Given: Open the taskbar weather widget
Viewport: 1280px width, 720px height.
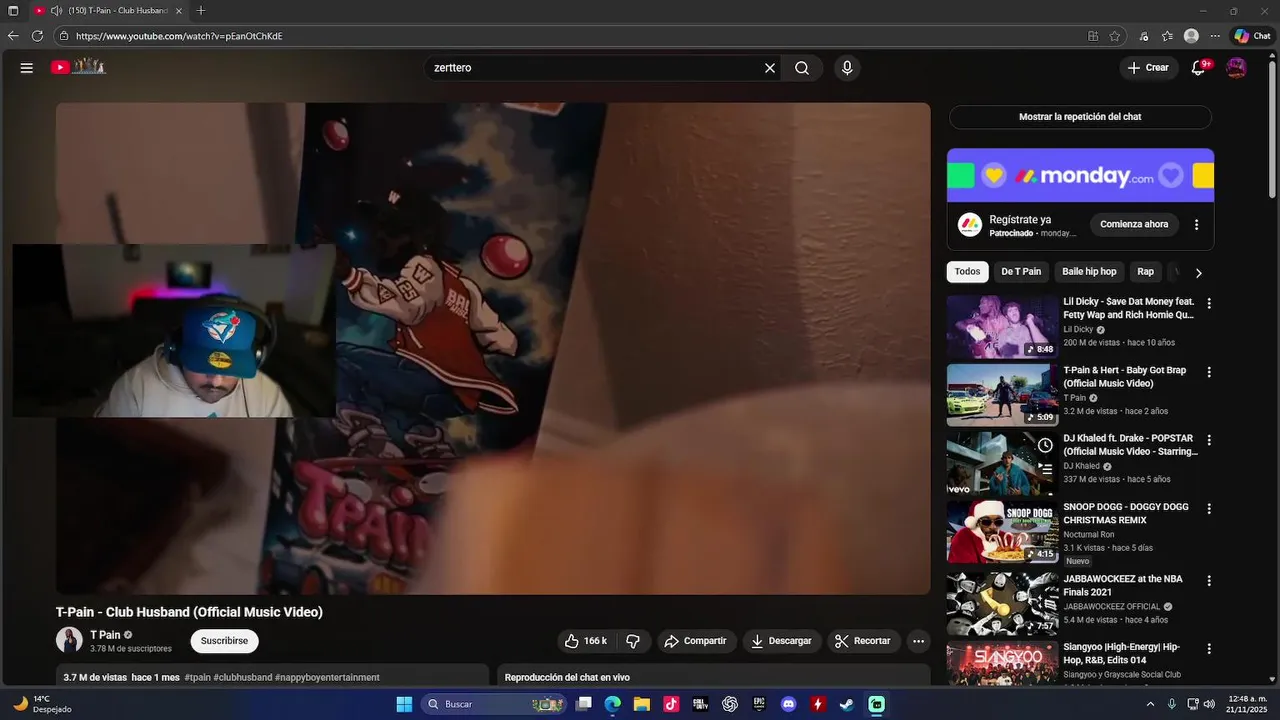Looking at the screenshot, I should (x=41, y=704).
